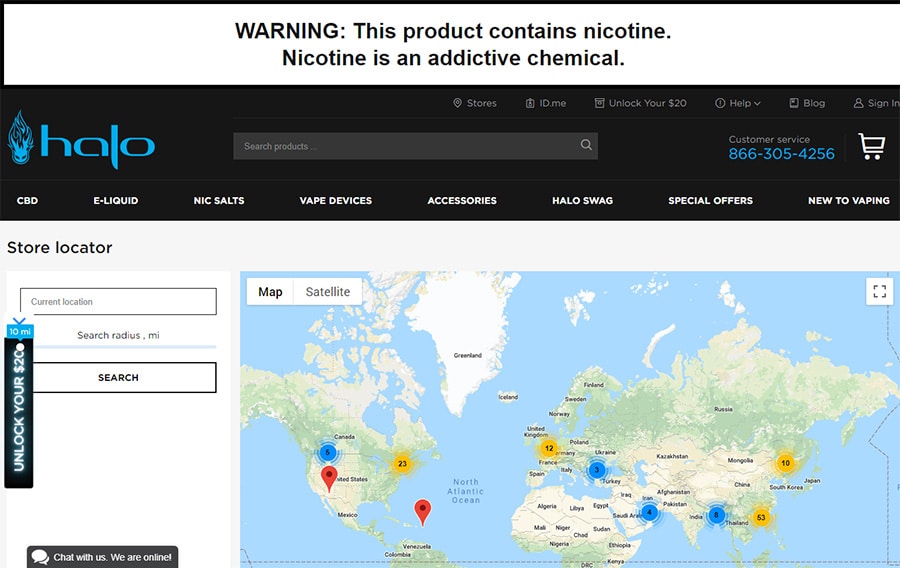Open the yellow cluster marked 53
The image size is (900, 568).
761,517
